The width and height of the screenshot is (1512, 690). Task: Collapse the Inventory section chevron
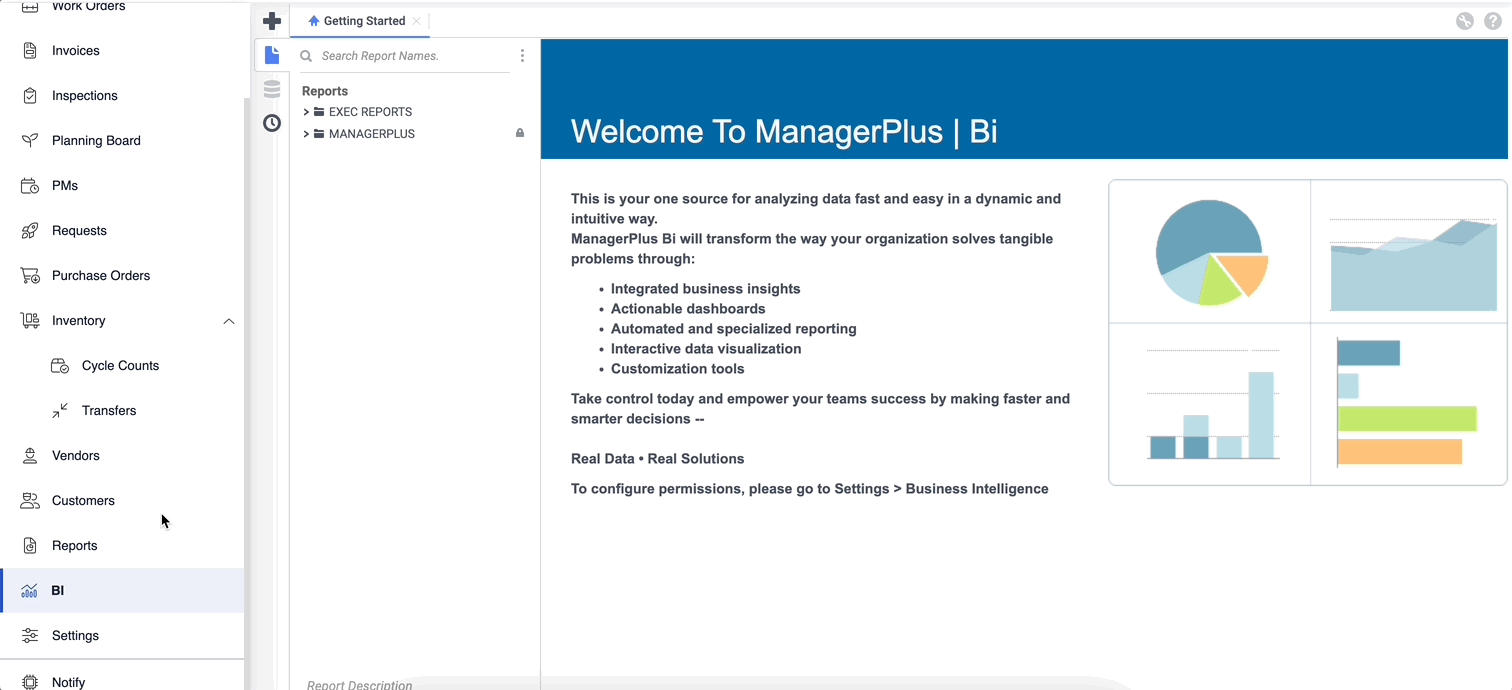point(229,321)
